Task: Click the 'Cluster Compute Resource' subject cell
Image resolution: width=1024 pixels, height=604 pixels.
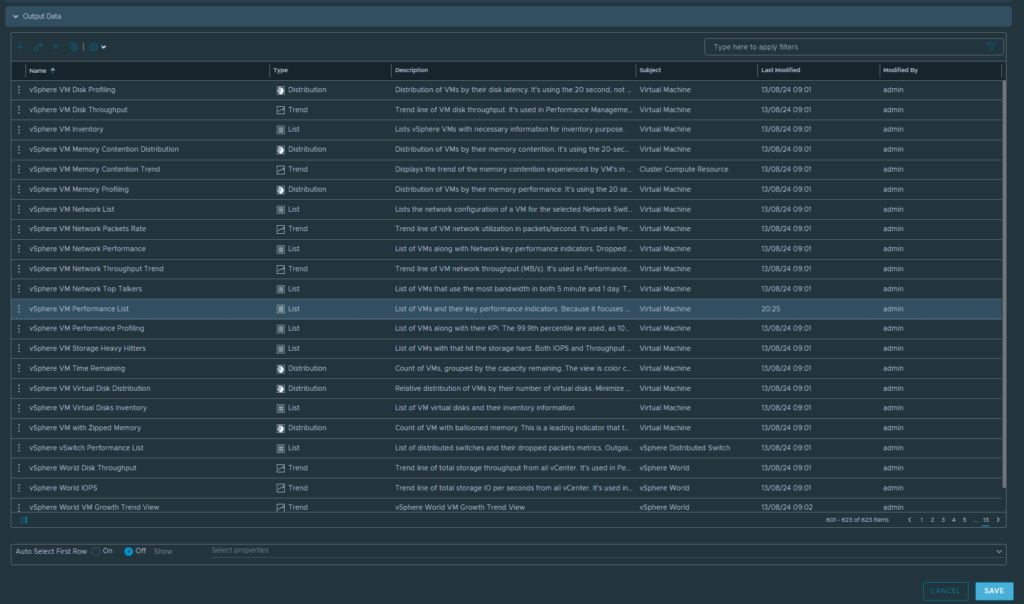Action: pyautogui.click(x=684, y=169)
